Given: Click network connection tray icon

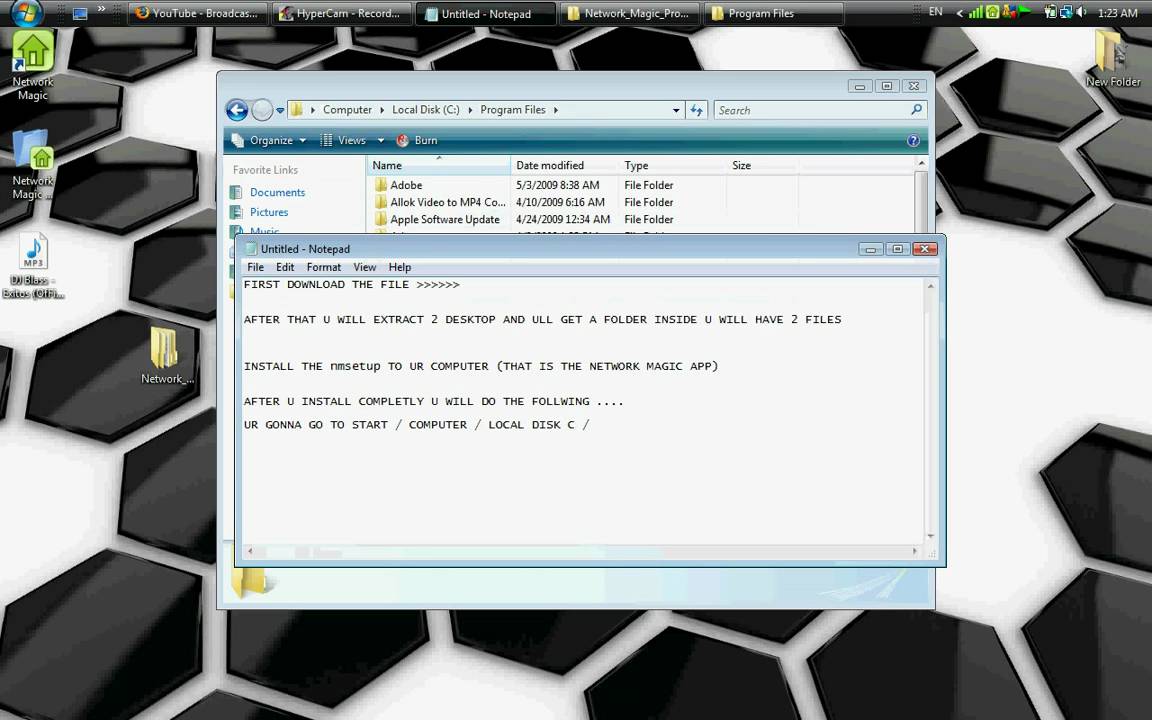Looking at the screenshot, I should coord(1065,12).
